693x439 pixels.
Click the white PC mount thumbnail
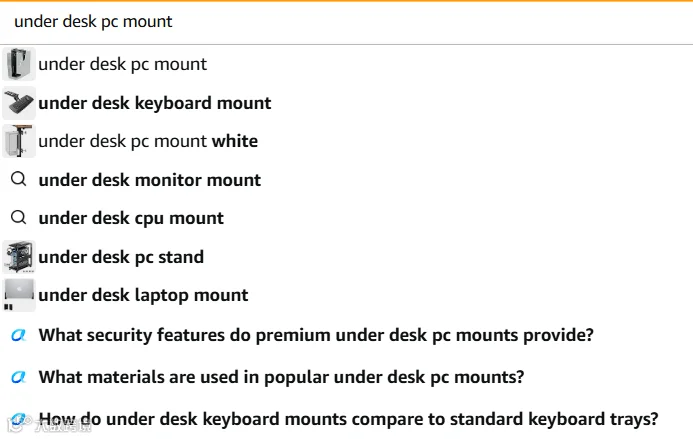tap(19, 141)
